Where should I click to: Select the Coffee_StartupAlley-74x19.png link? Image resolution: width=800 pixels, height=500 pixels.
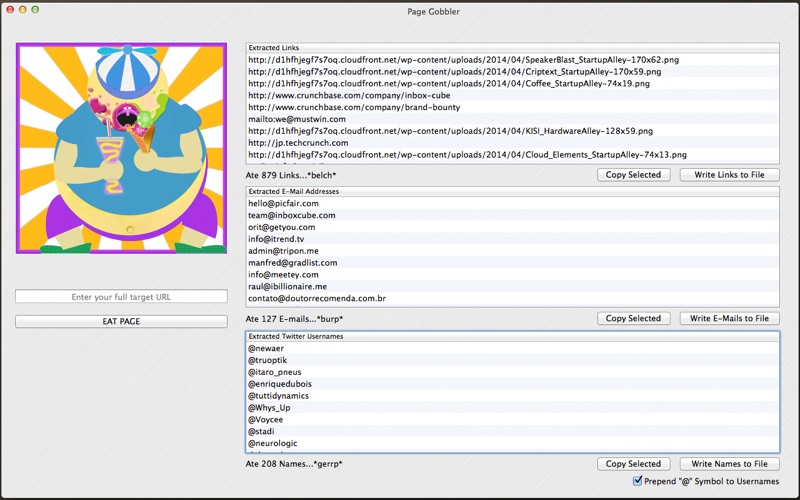pyautogui.click(x=512, y=83)
